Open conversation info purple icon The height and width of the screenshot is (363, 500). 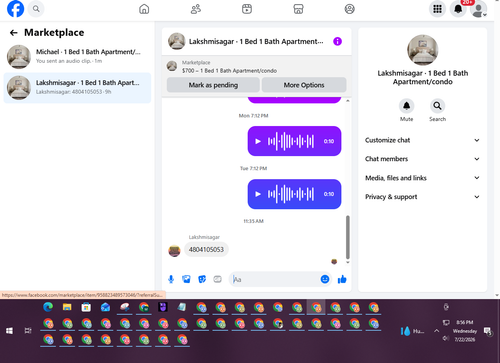[337, 41]
